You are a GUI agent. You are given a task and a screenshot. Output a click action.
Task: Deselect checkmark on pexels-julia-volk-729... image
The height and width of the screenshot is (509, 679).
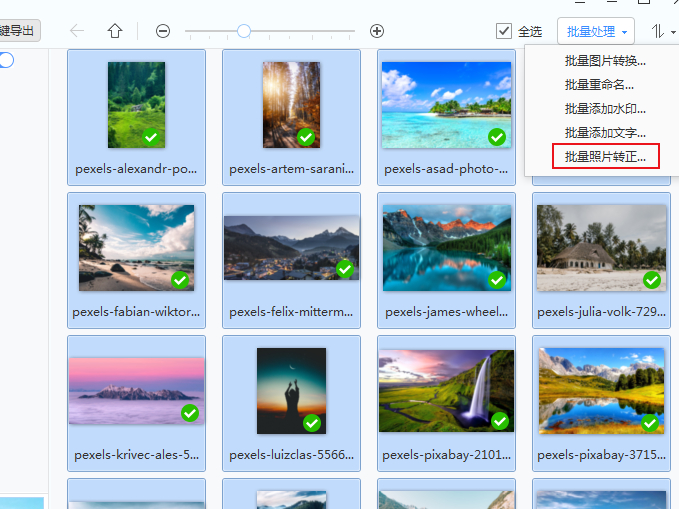point(652,280)
